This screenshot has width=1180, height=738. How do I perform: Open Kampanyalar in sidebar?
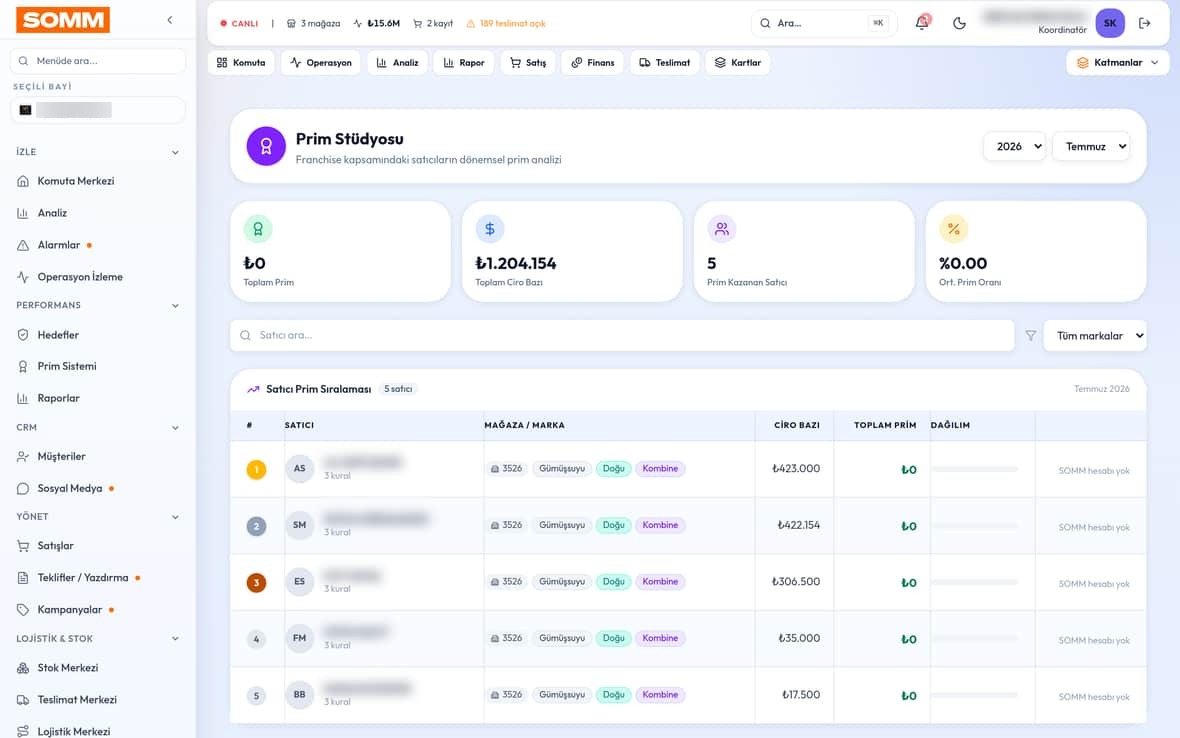(x=69, y=610)
